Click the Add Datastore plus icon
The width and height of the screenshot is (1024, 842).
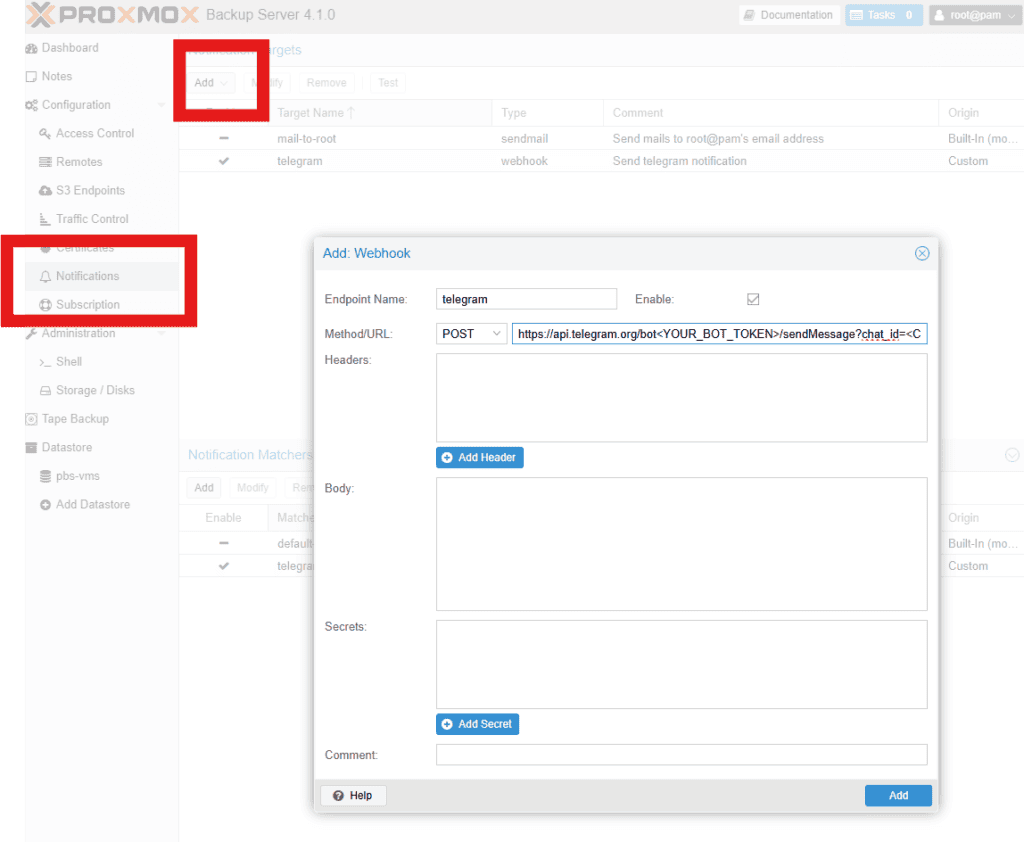[45, 505]
